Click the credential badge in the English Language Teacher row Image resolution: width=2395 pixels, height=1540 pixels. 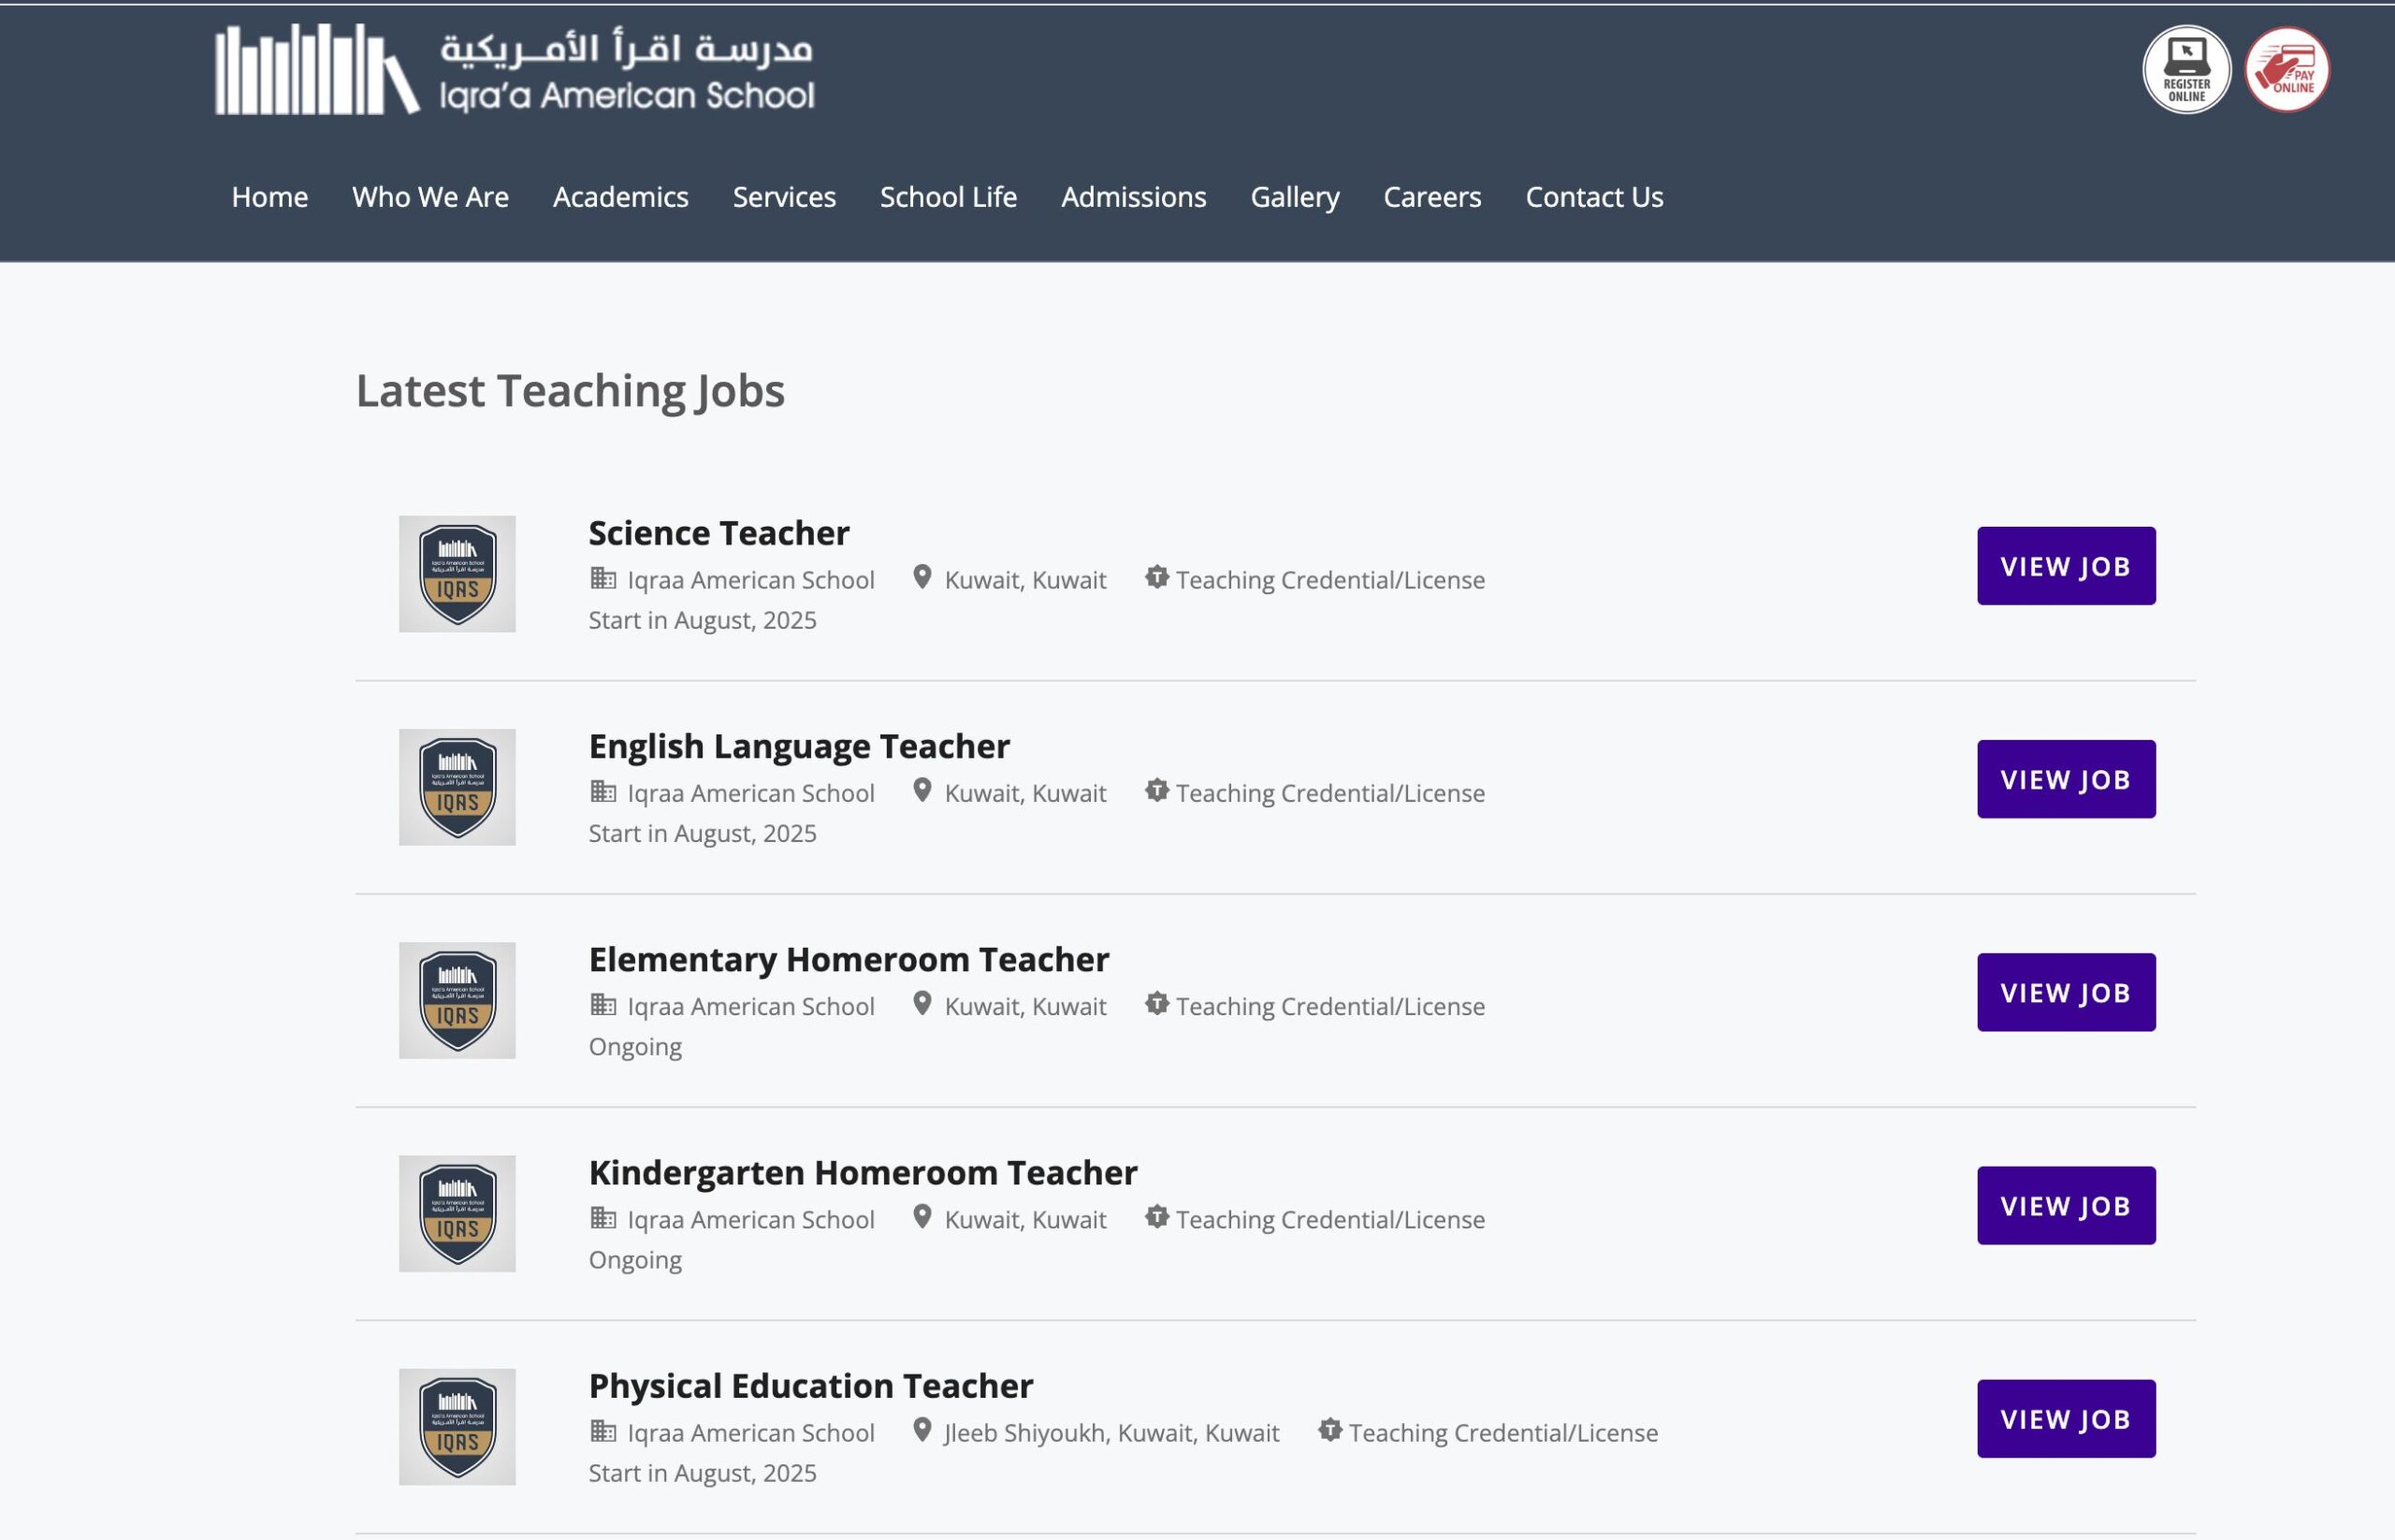pos(1157,791)
